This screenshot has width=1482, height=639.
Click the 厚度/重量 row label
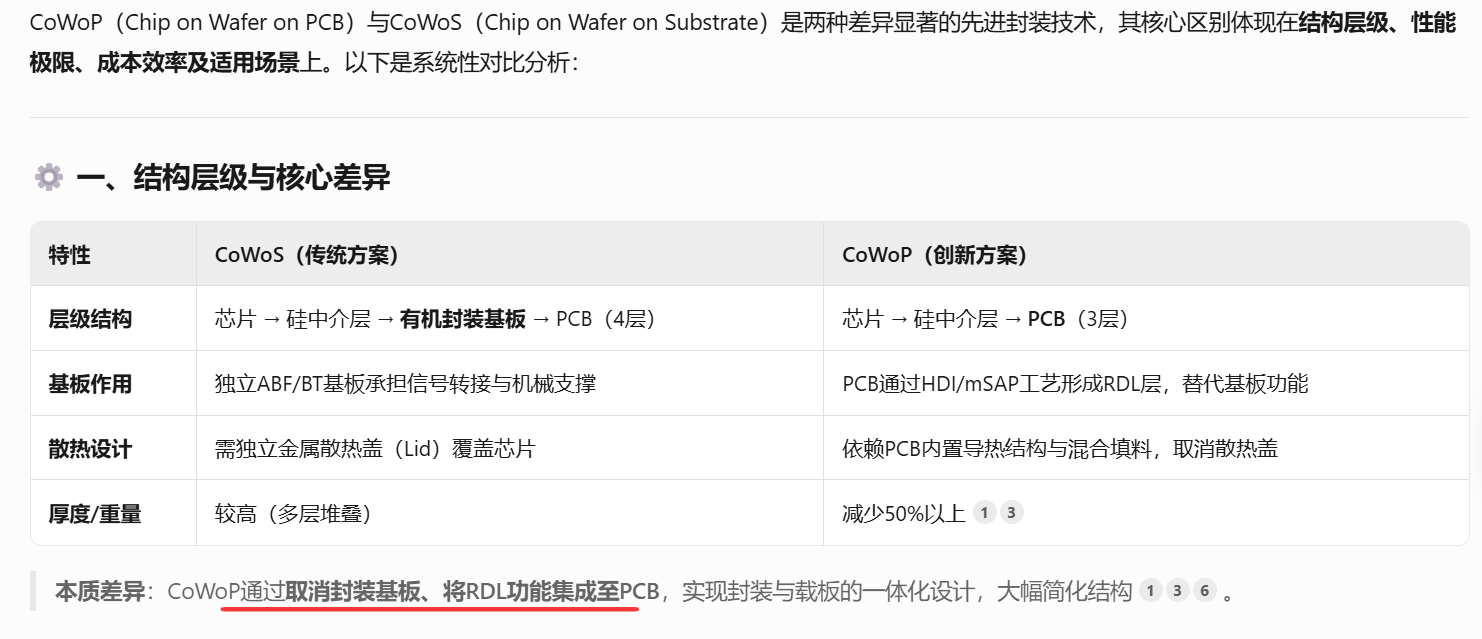[95, 514]
